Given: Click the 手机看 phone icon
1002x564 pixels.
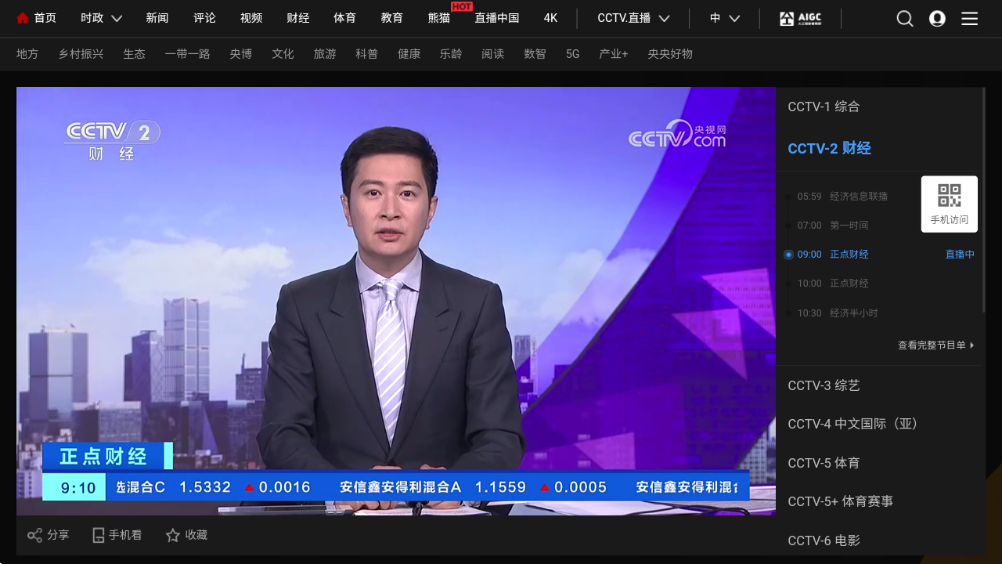Looking at the screenshot, I should 98,535.
